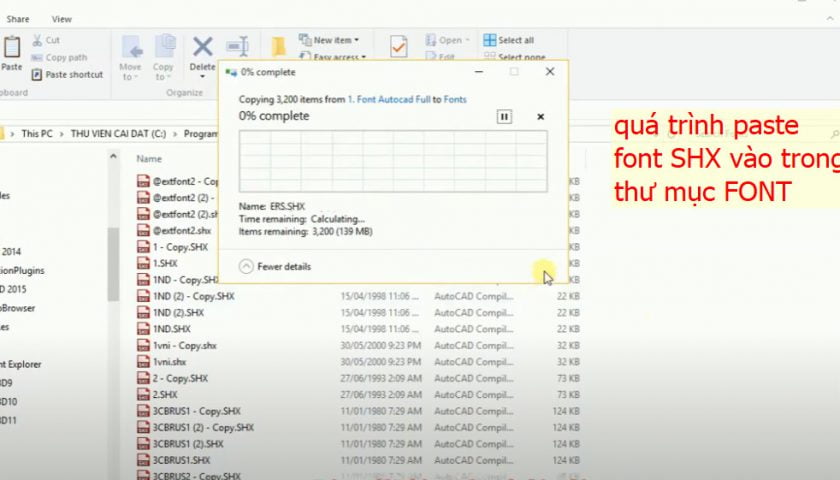The height and width of the screenshot is (480, 840).
Task: Select file 1 - Copy.SHX
Action: pyautogui.click(x=180, y=248)
